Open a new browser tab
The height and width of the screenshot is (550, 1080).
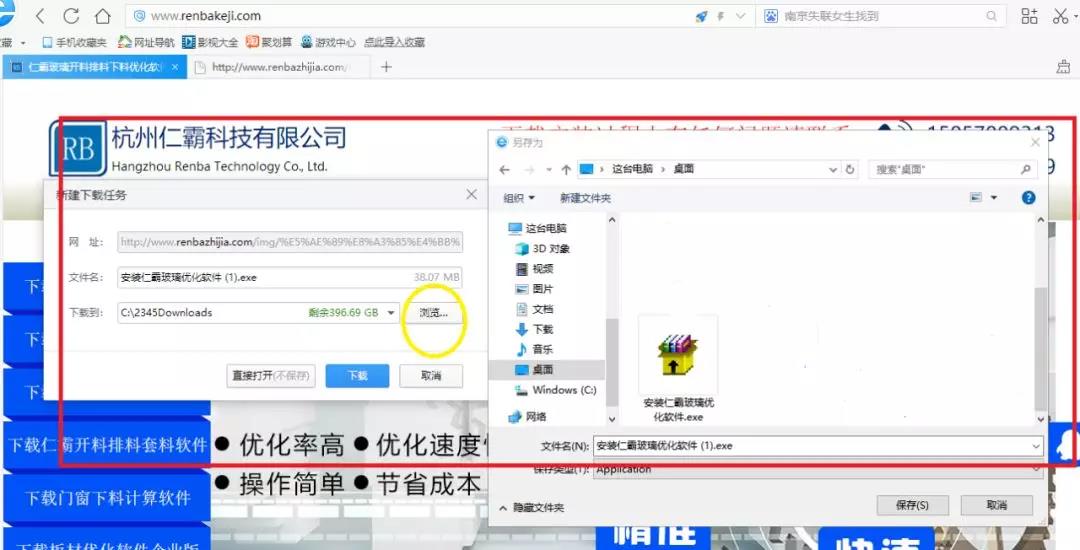(x=386, y=67)
